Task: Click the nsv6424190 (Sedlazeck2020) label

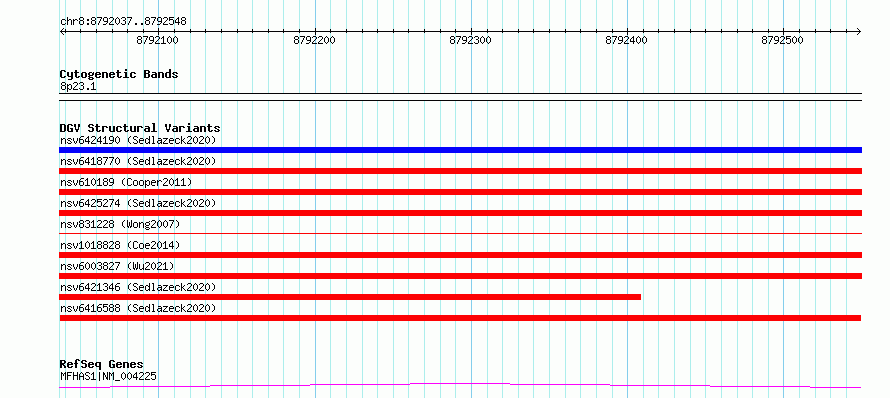Action: (x=138, y=140)
